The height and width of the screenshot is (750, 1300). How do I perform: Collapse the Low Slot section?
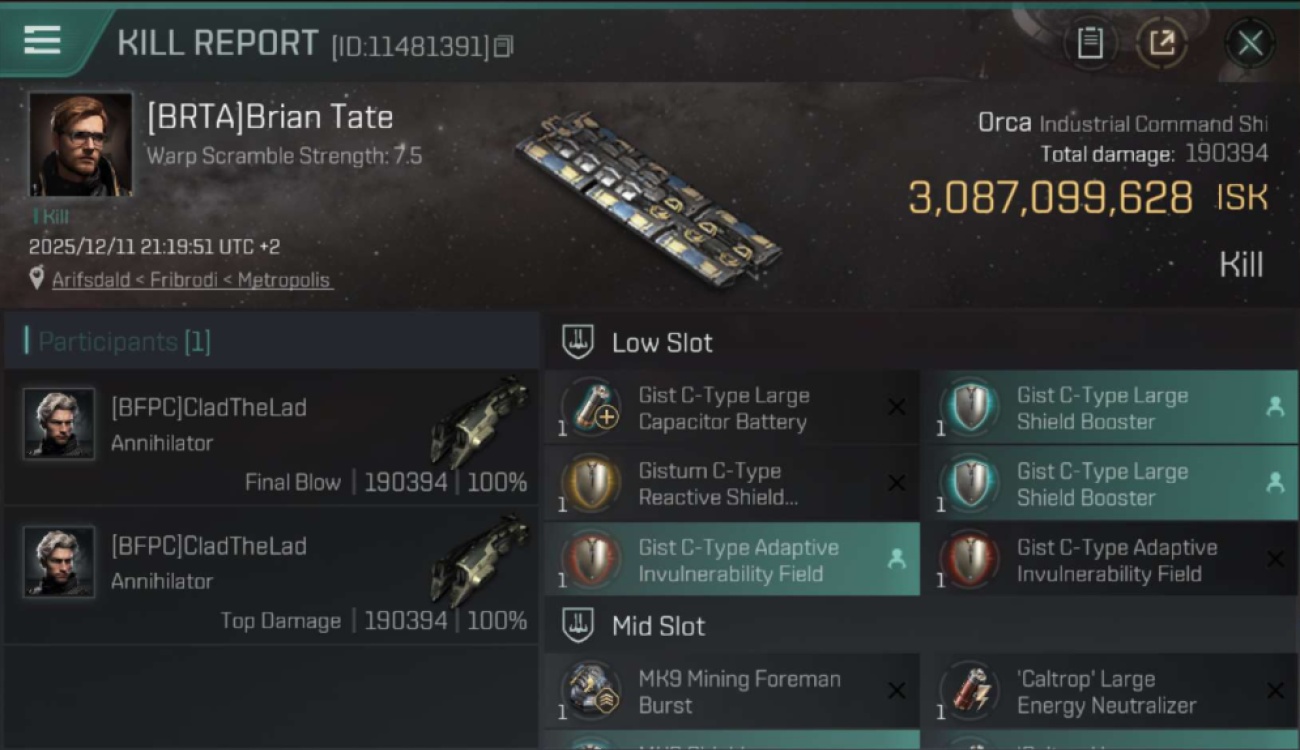pos(579,342)
